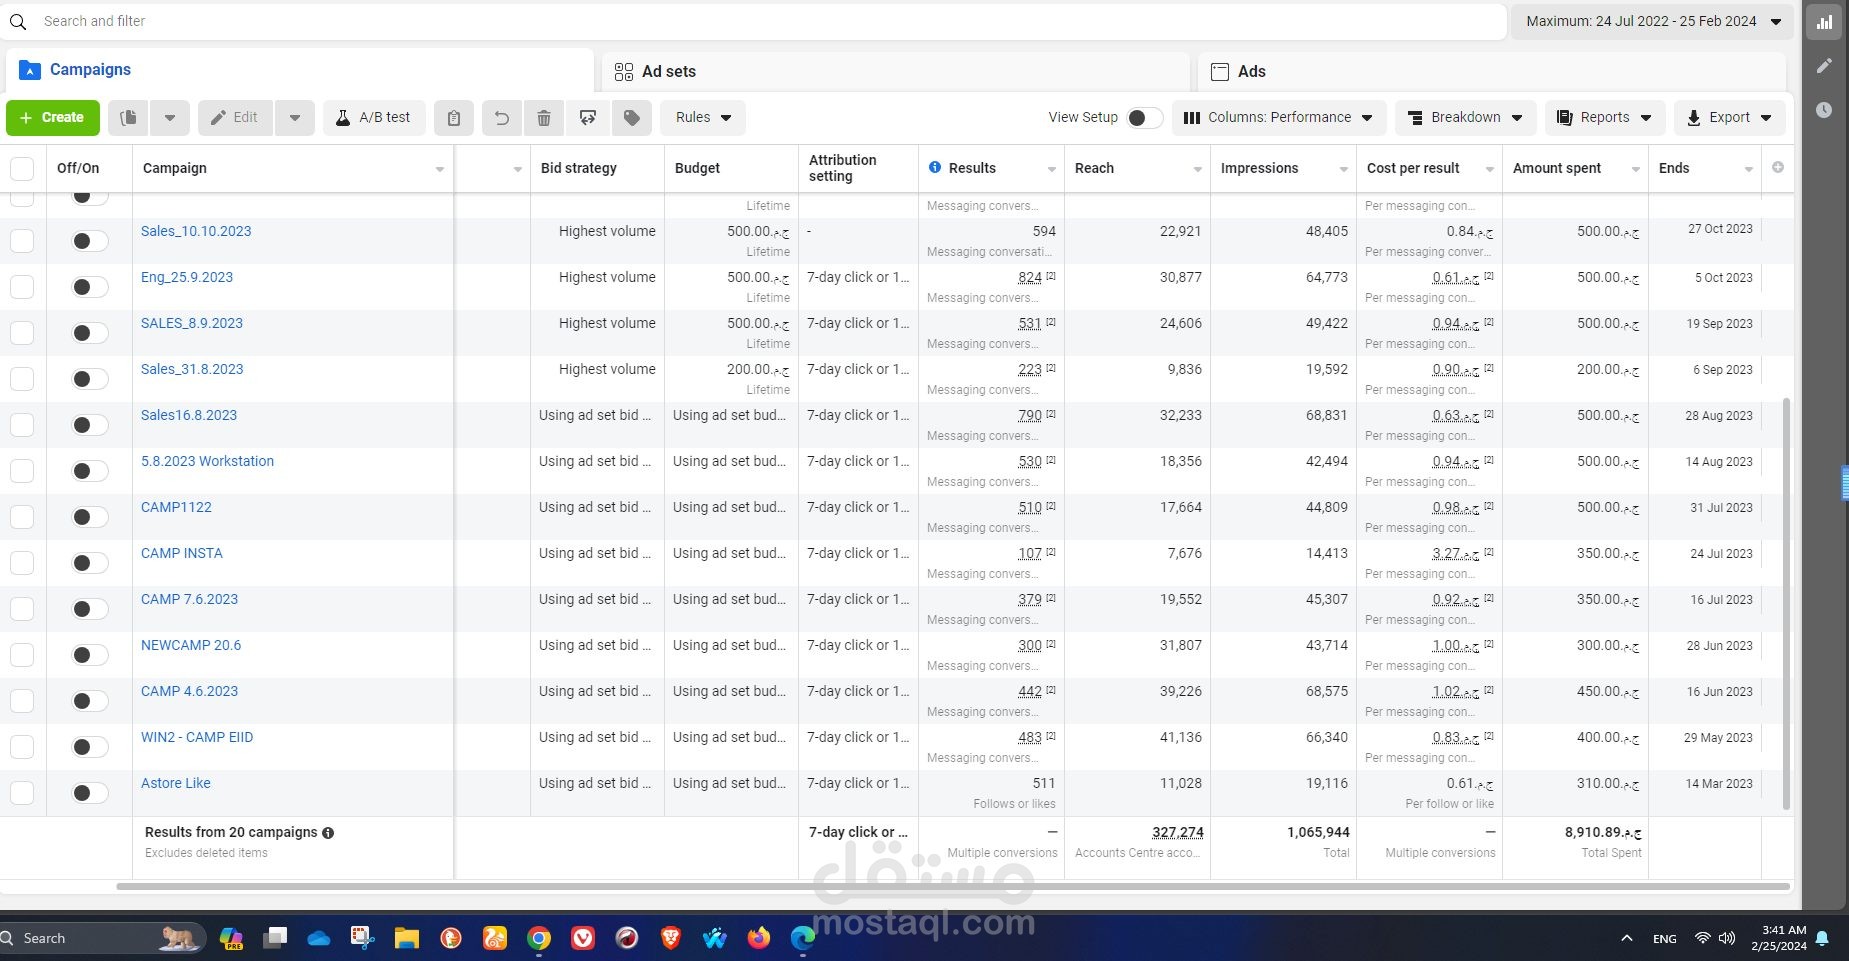The image size is (1849, 961).
Task: Switch to the Ads tab
Action: pos(1491,71)
